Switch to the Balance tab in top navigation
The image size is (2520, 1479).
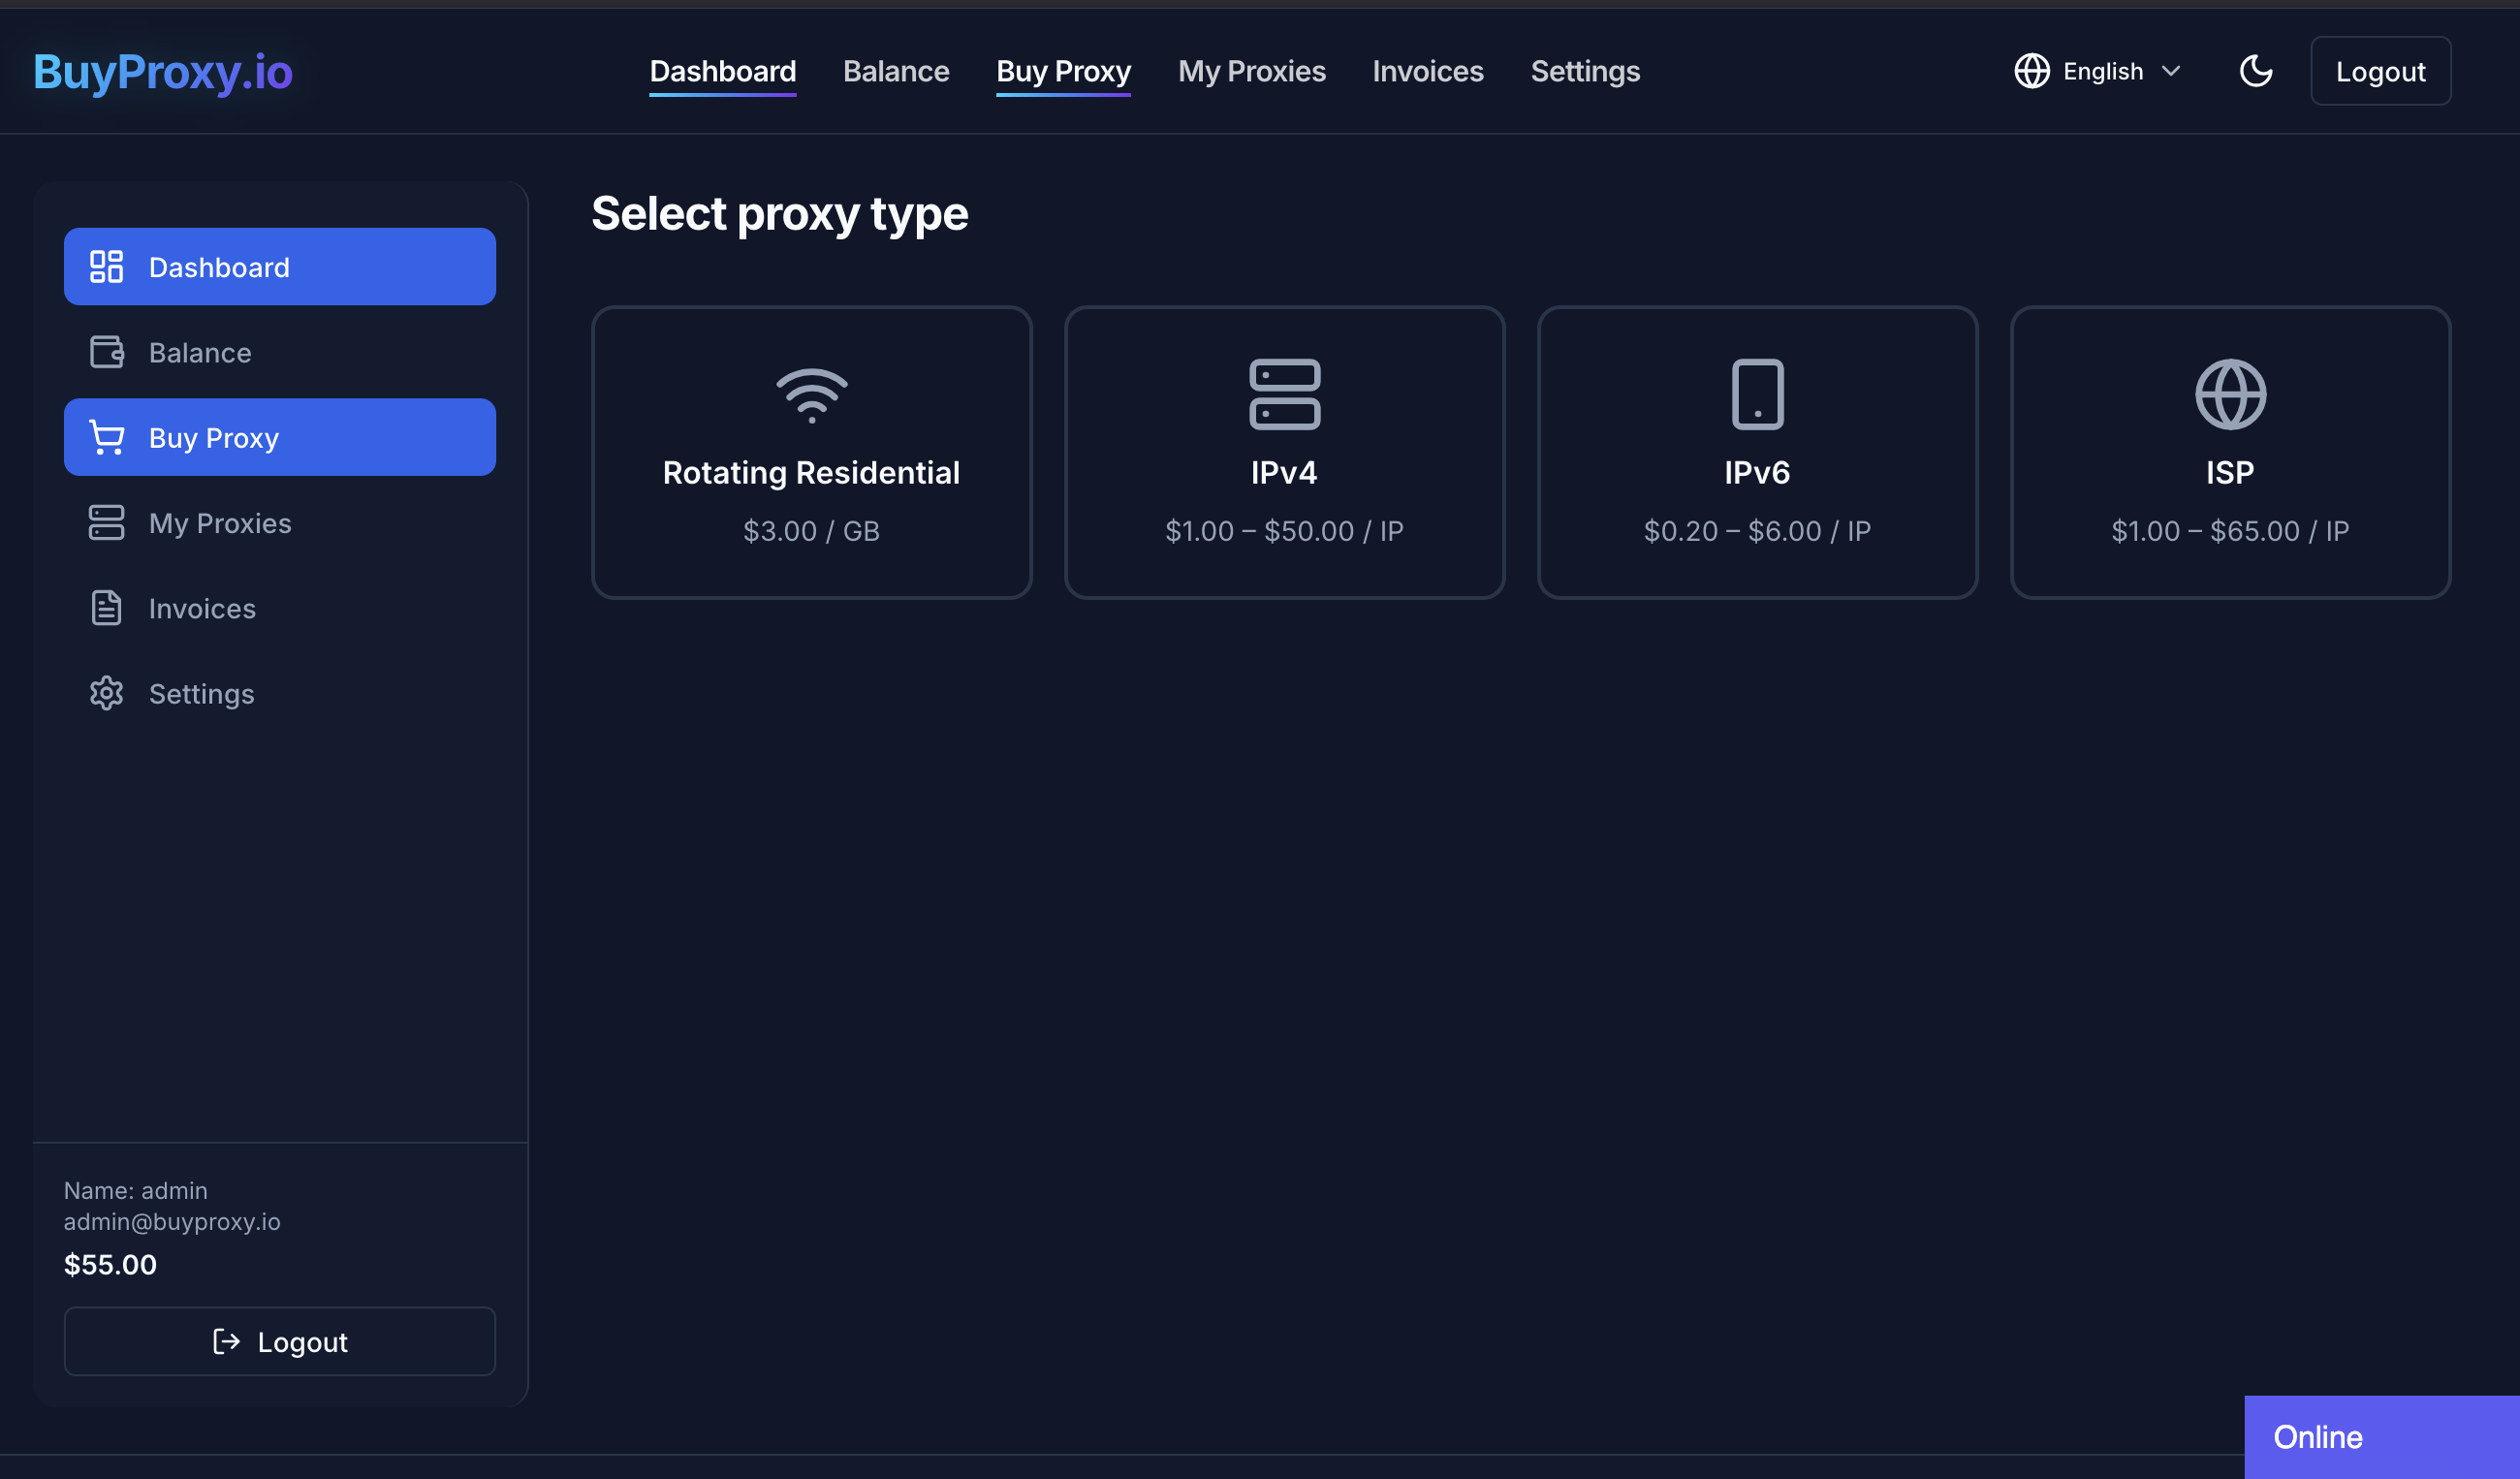pos(896,70)
